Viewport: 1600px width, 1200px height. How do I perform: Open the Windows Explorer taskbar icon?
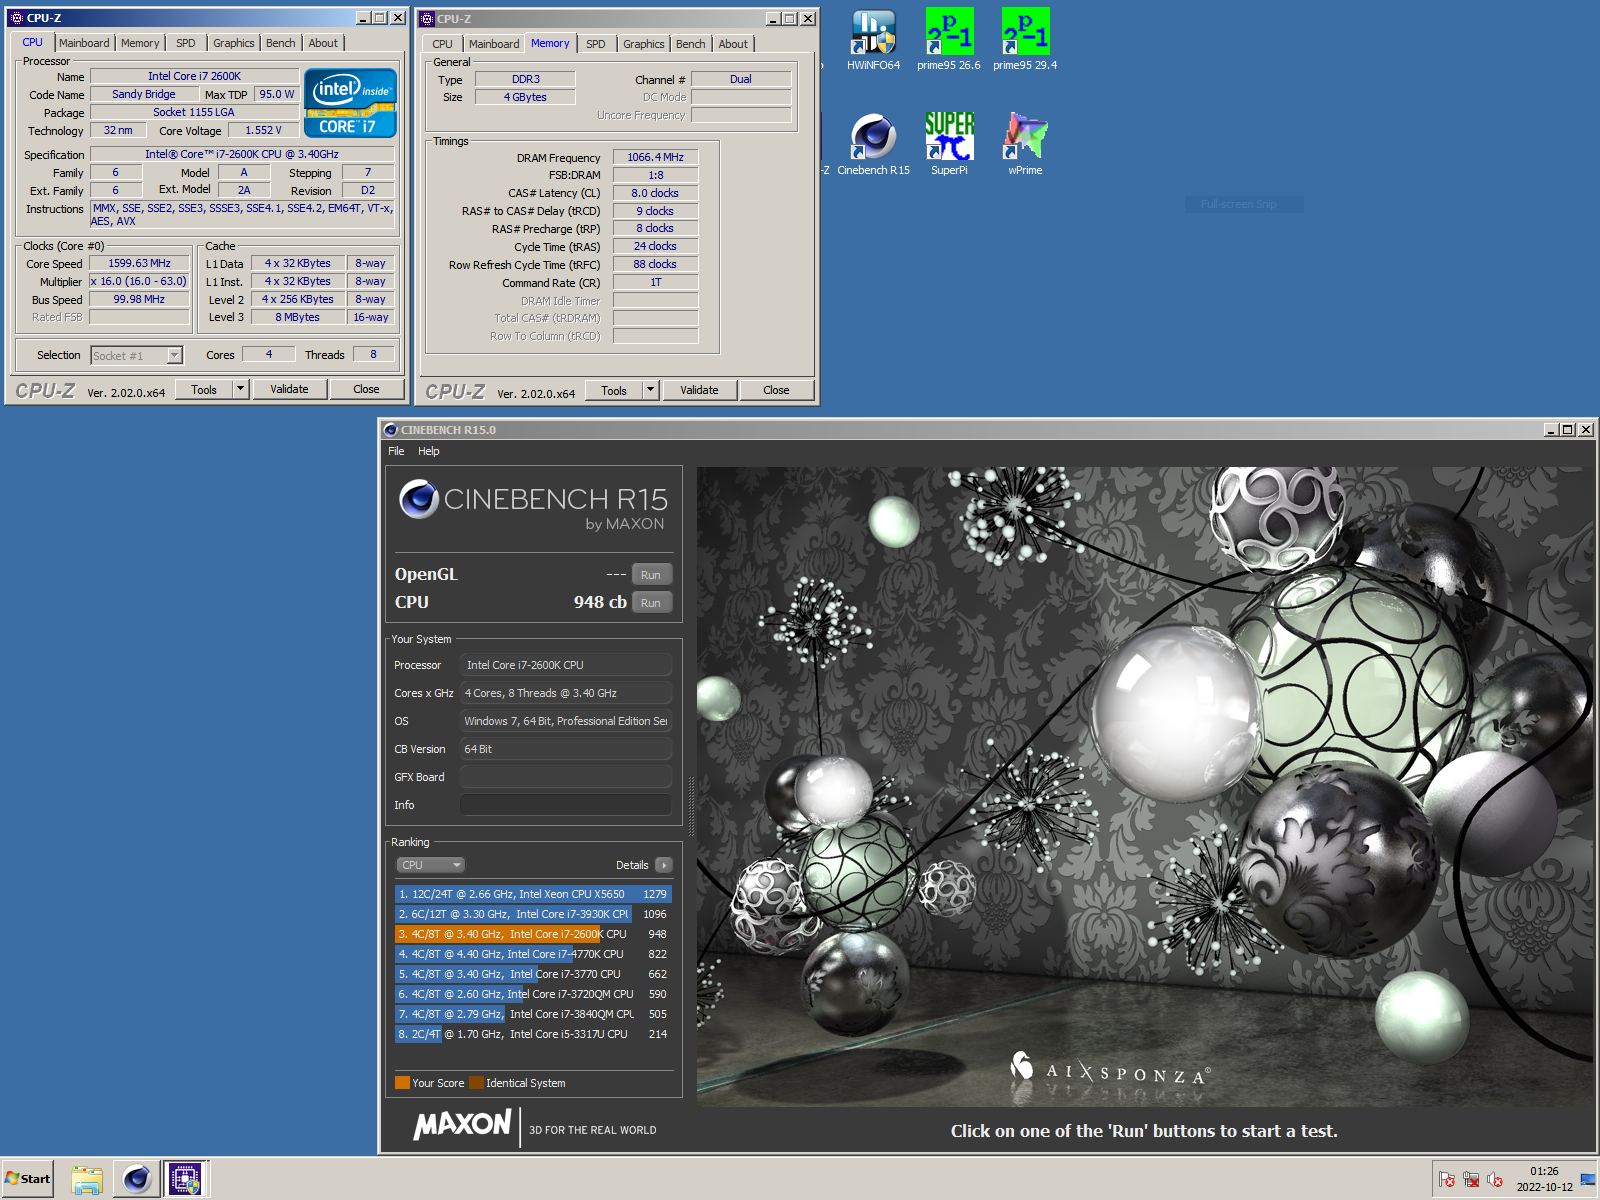[87, 1179]
